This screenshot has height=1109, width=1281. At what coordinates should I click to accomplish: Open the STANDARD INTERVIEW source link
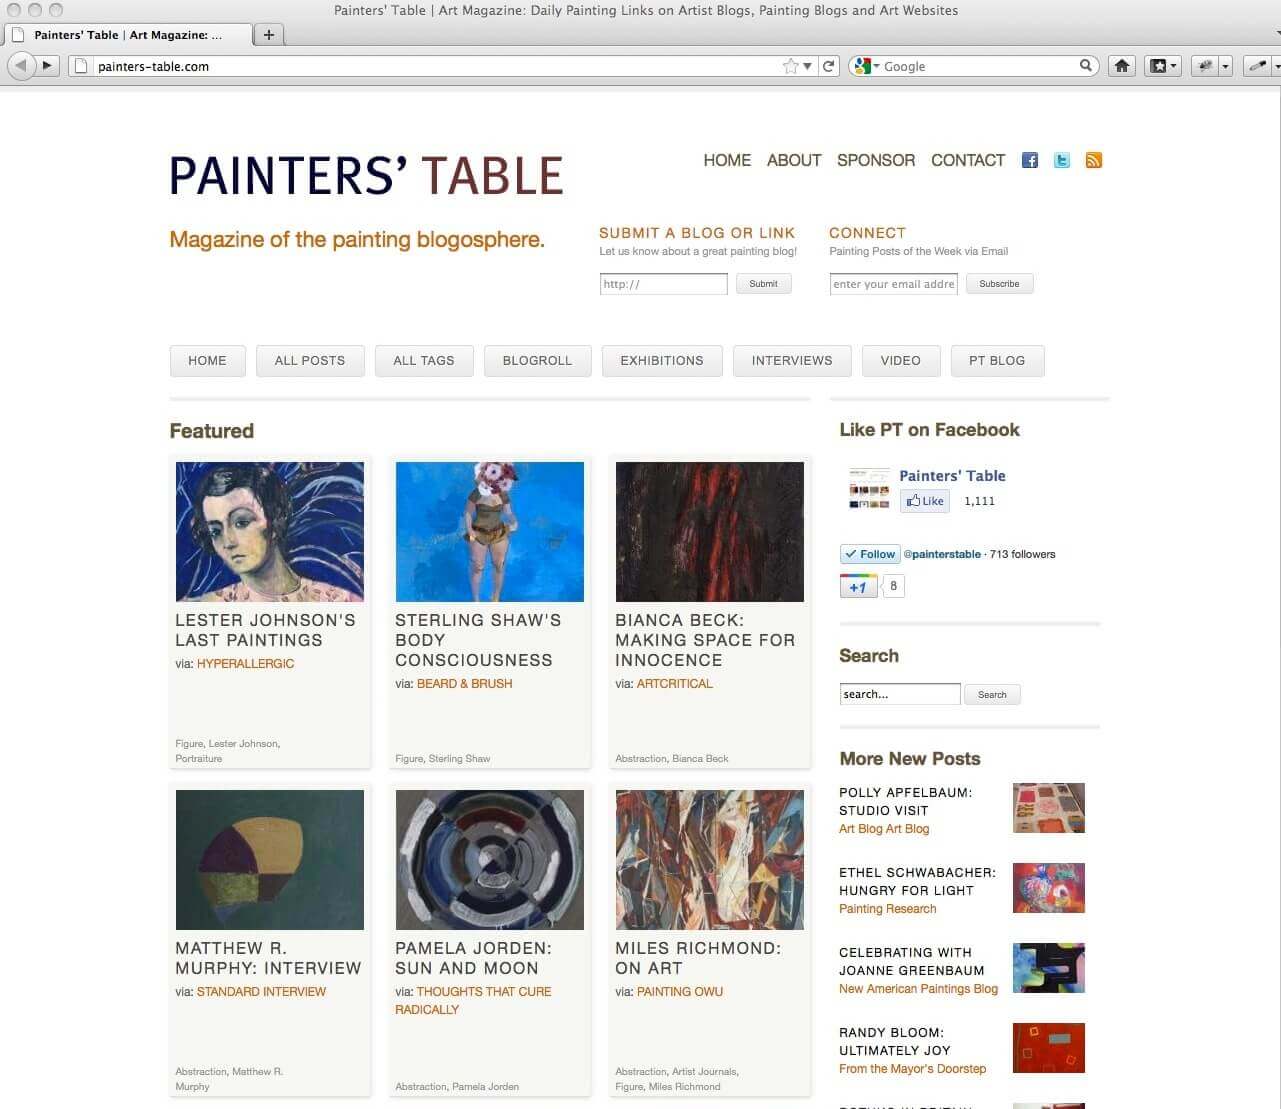[x=261, y=992]
